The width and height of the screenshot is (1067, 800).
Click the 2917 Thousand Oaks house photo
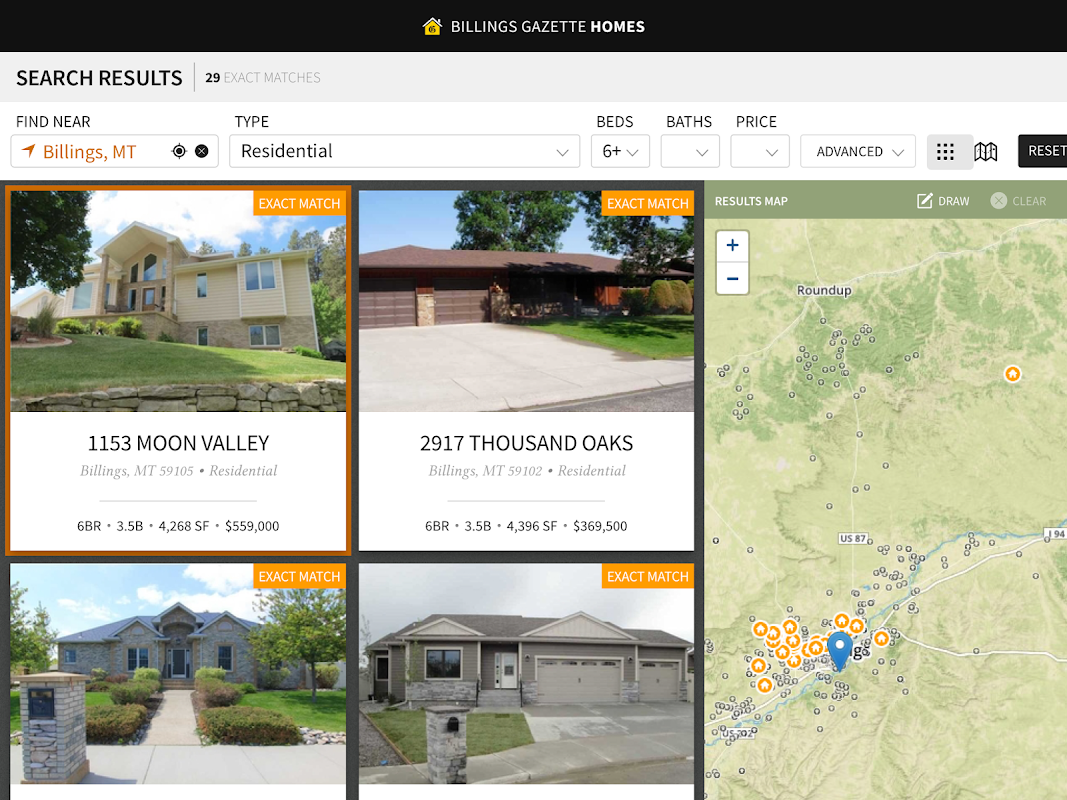tap(527, 301)
